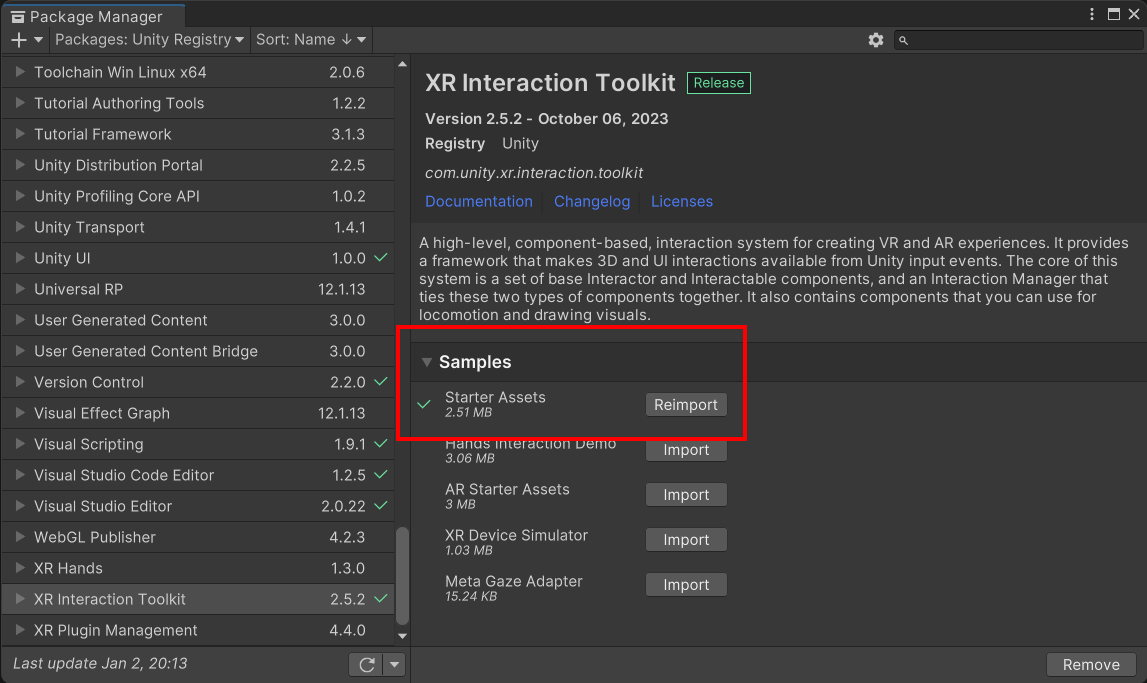
Task: Open the Packages: Unity Registry dropdown
Action: [149, 40]
